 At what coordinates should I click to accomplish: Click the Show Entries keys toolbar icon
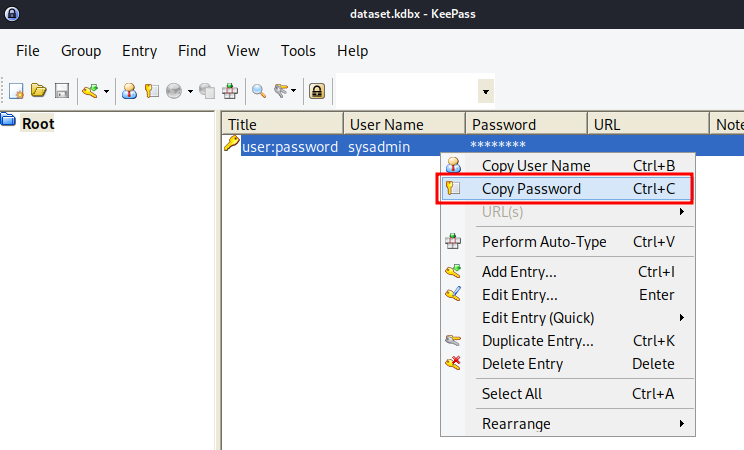(x=282, y=90)
